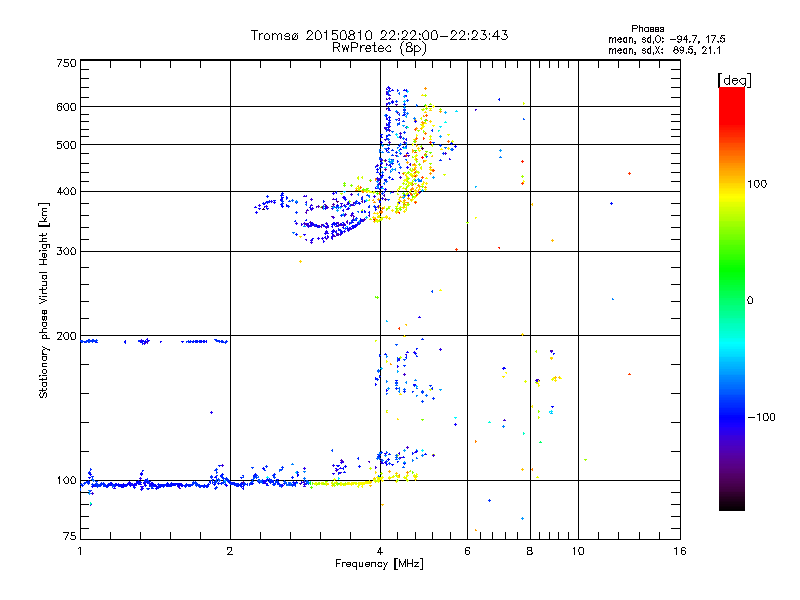
Task: Click the black bottom of the phase colorbar
Action: click(732, 503)
